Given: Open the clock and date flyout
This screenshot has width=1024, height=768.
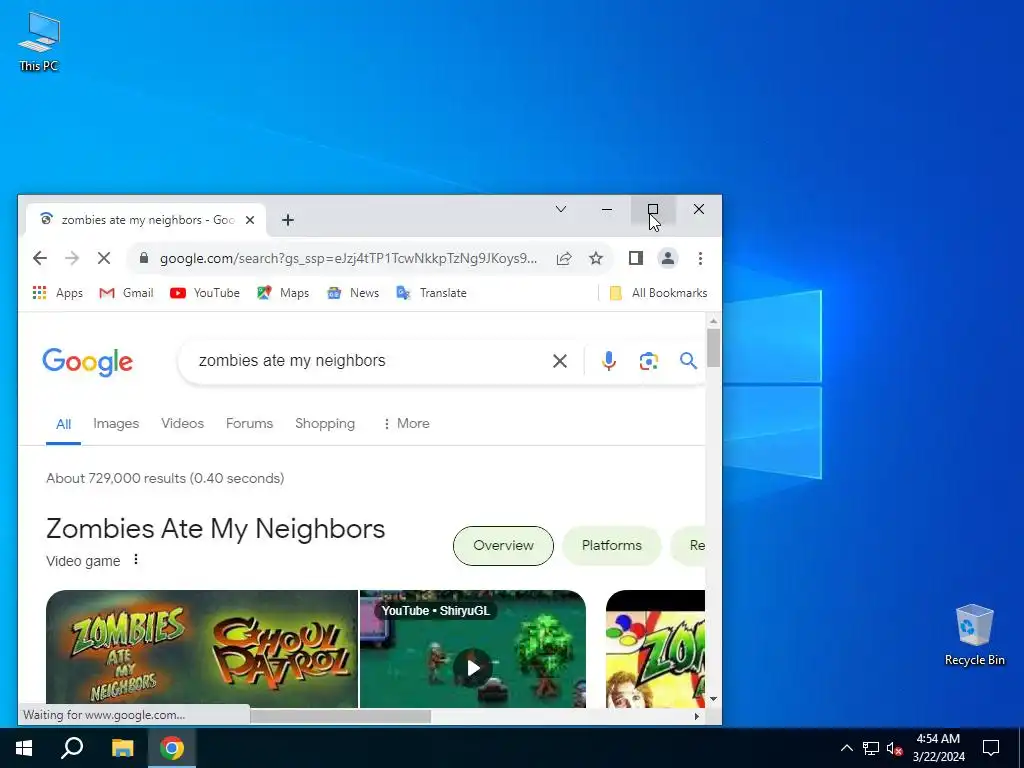Looking at the screenshot, I should 938,748.
